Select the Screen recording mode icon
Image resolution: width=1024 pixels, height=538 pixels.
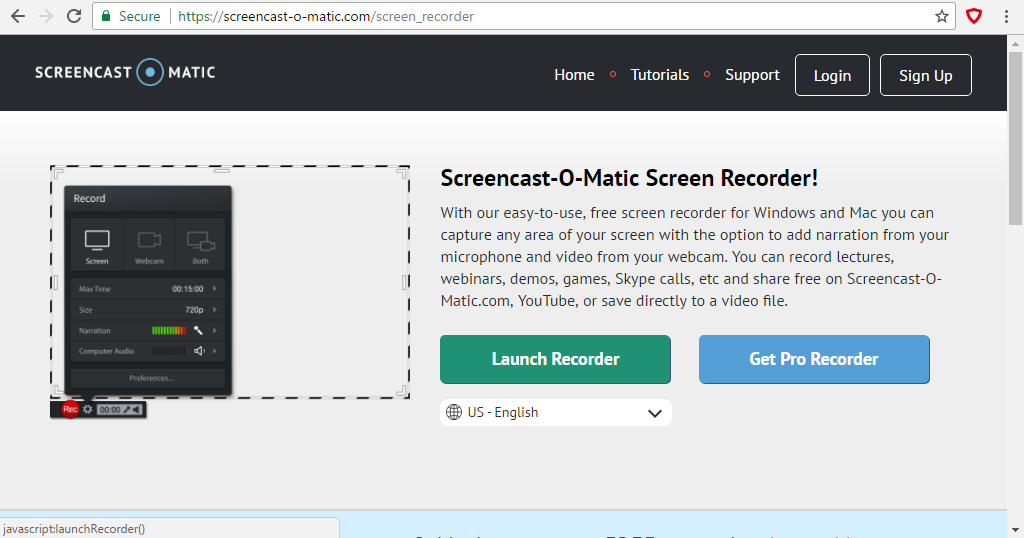coord(97,241)
